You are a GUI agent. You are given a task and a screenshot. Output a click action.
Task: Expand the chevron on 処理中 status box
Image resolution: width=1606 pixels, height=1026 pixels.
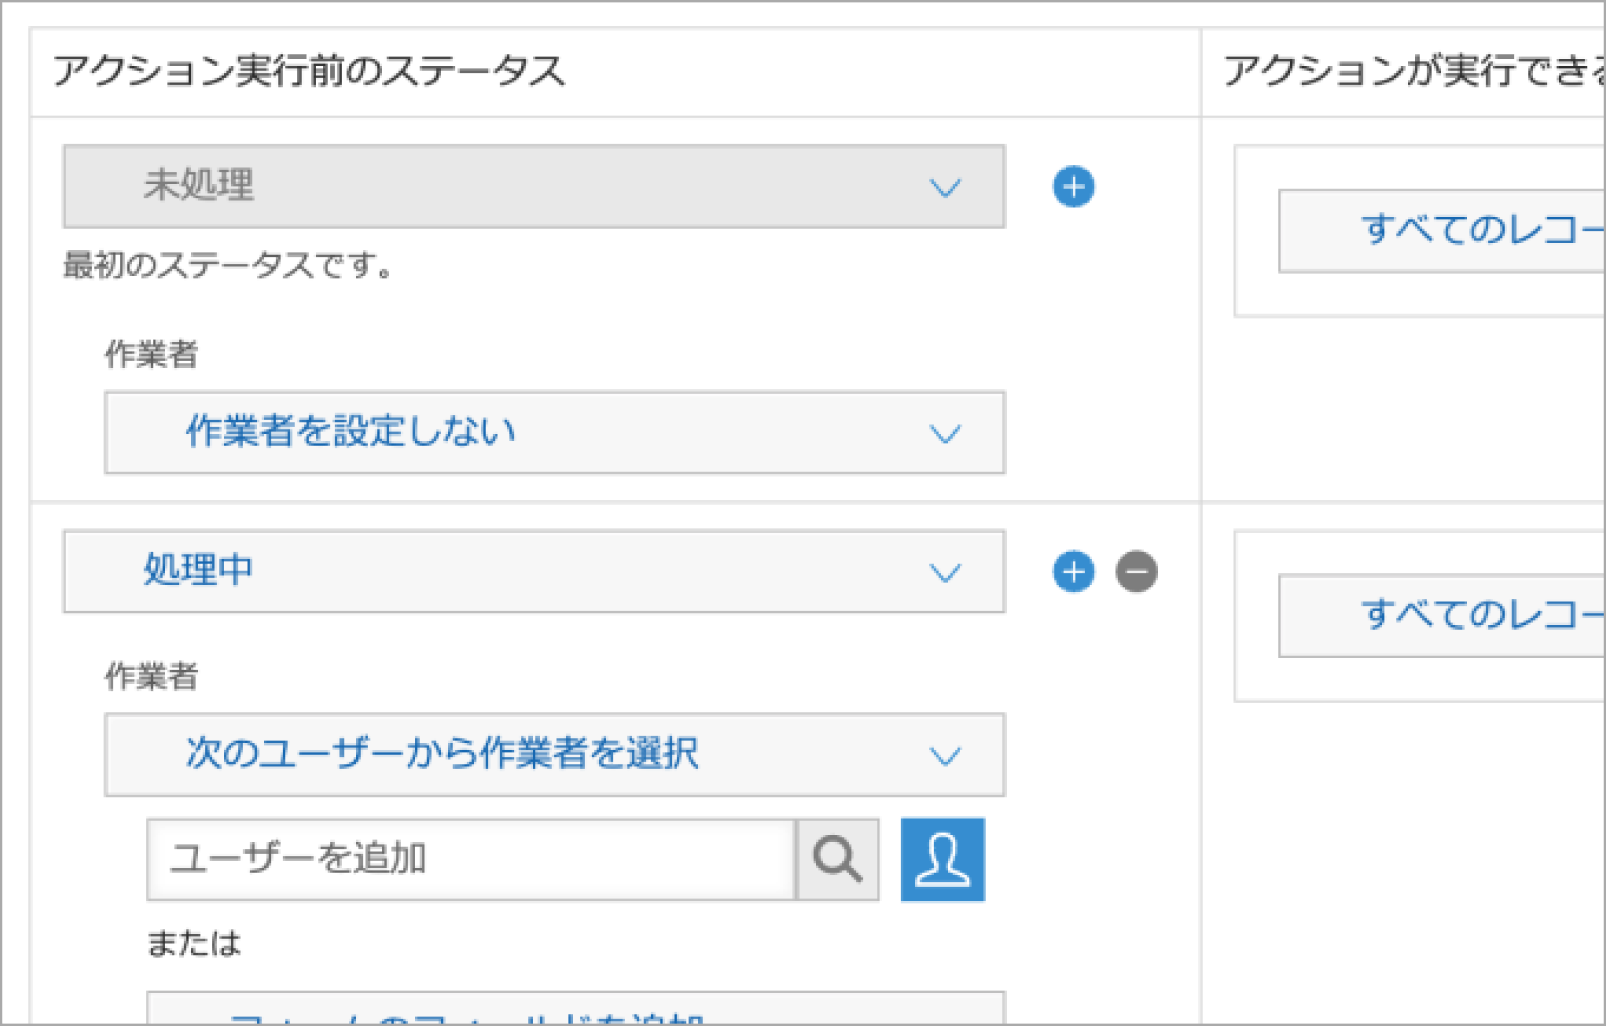click(x=944, y=571)
